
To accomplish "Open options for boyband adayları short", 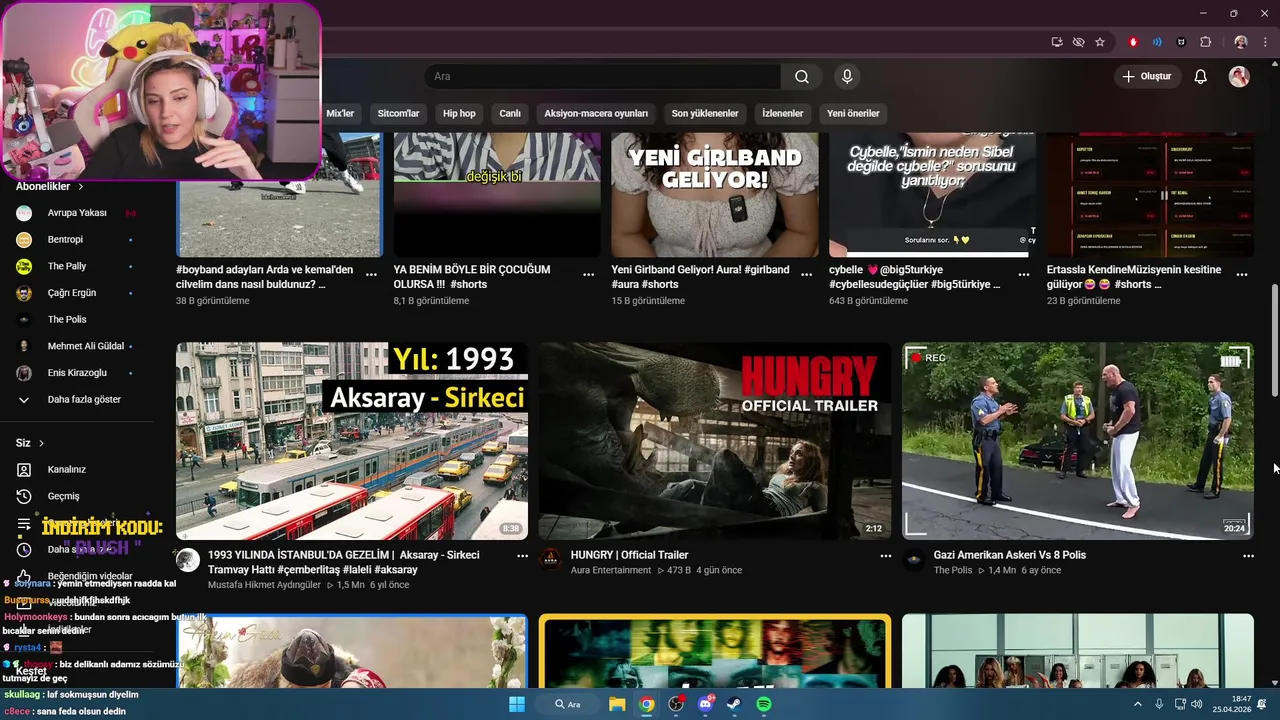I will pos(371,274).
